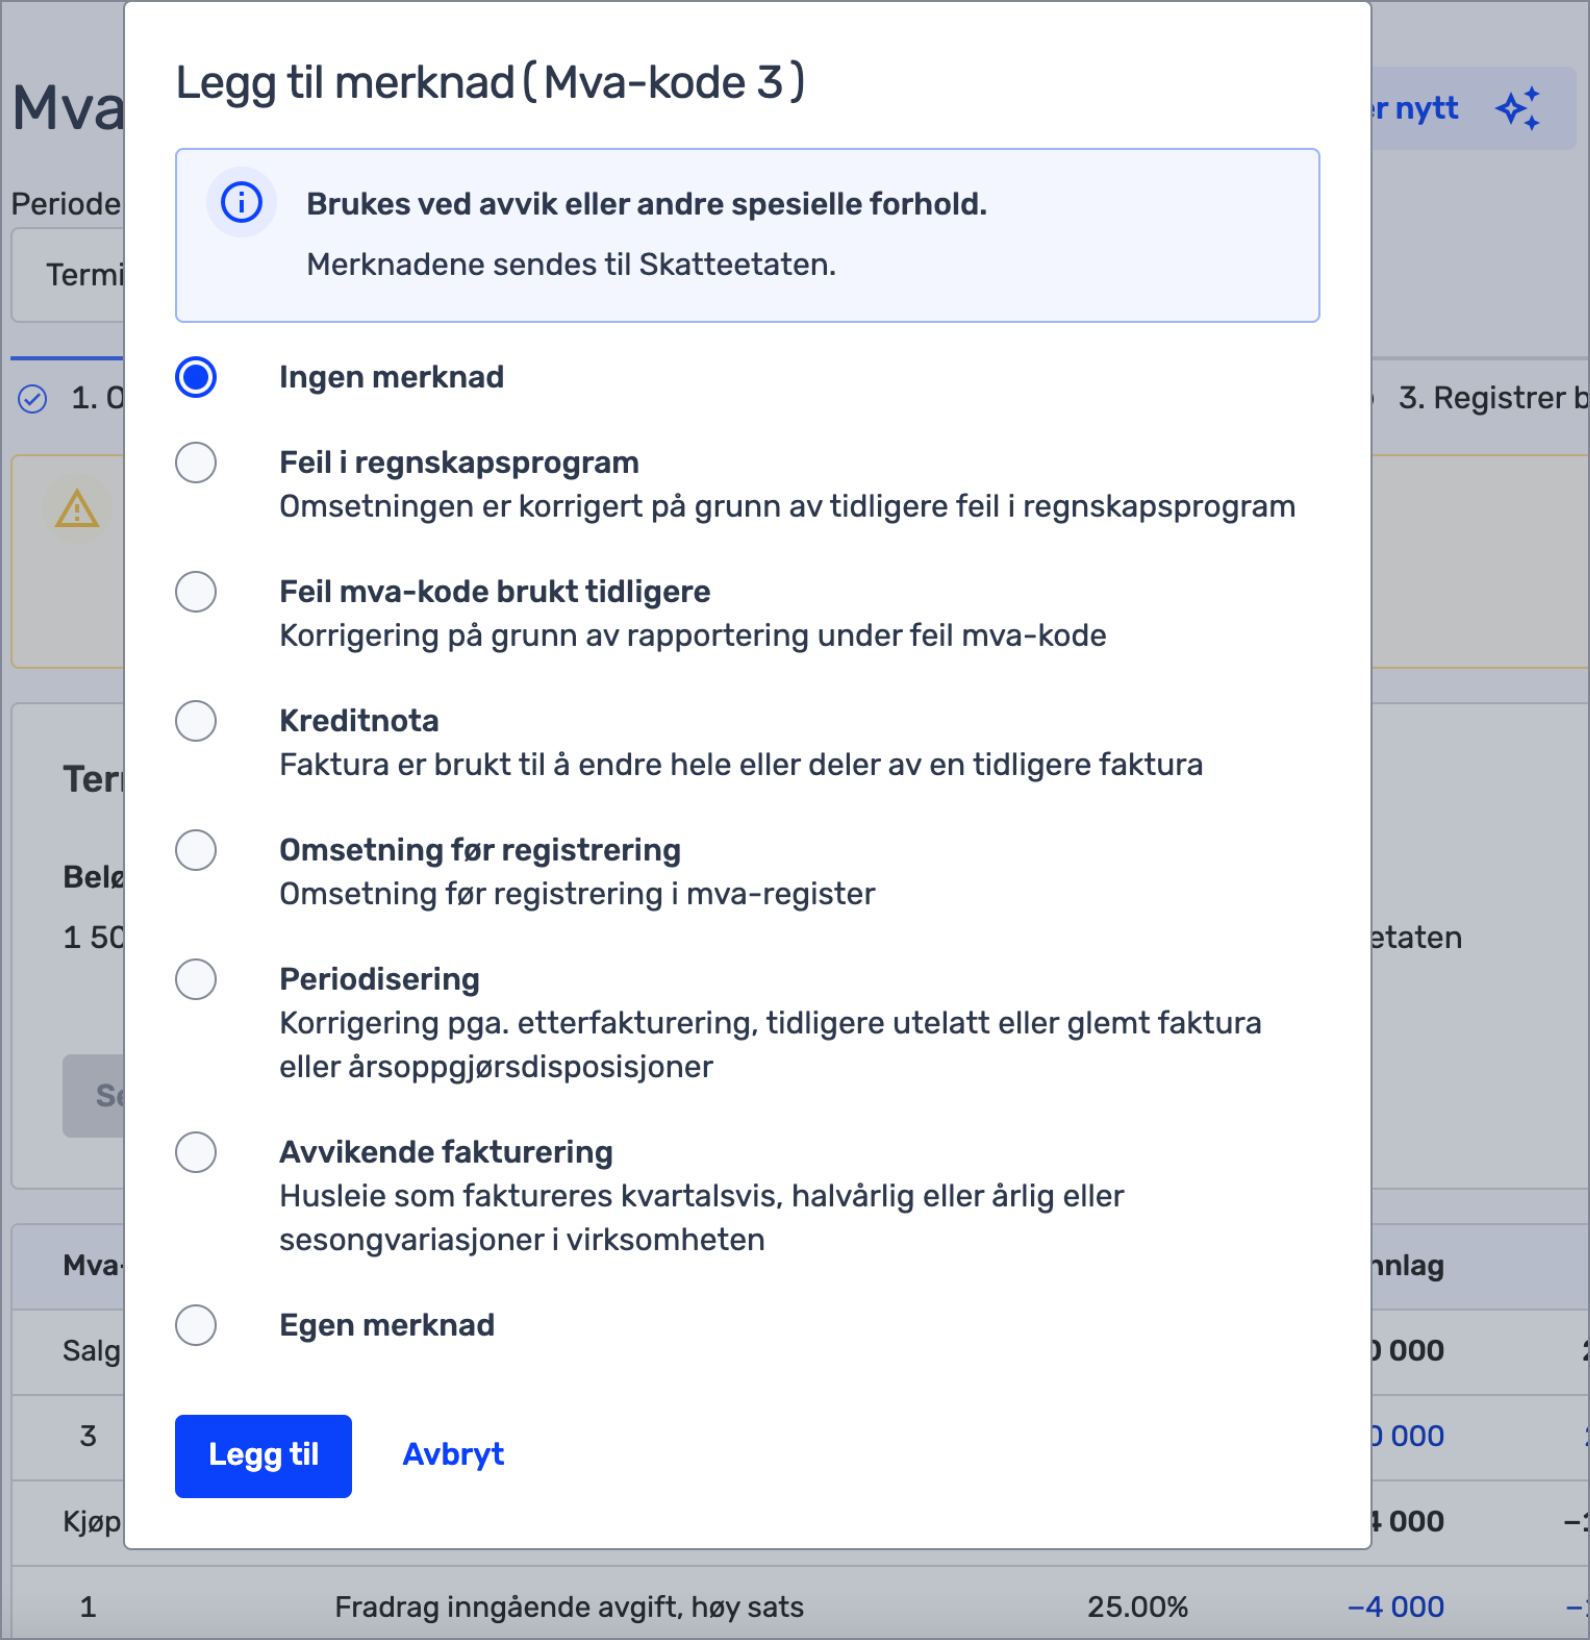Click the 'Avbryt' link

(453, 1454)
